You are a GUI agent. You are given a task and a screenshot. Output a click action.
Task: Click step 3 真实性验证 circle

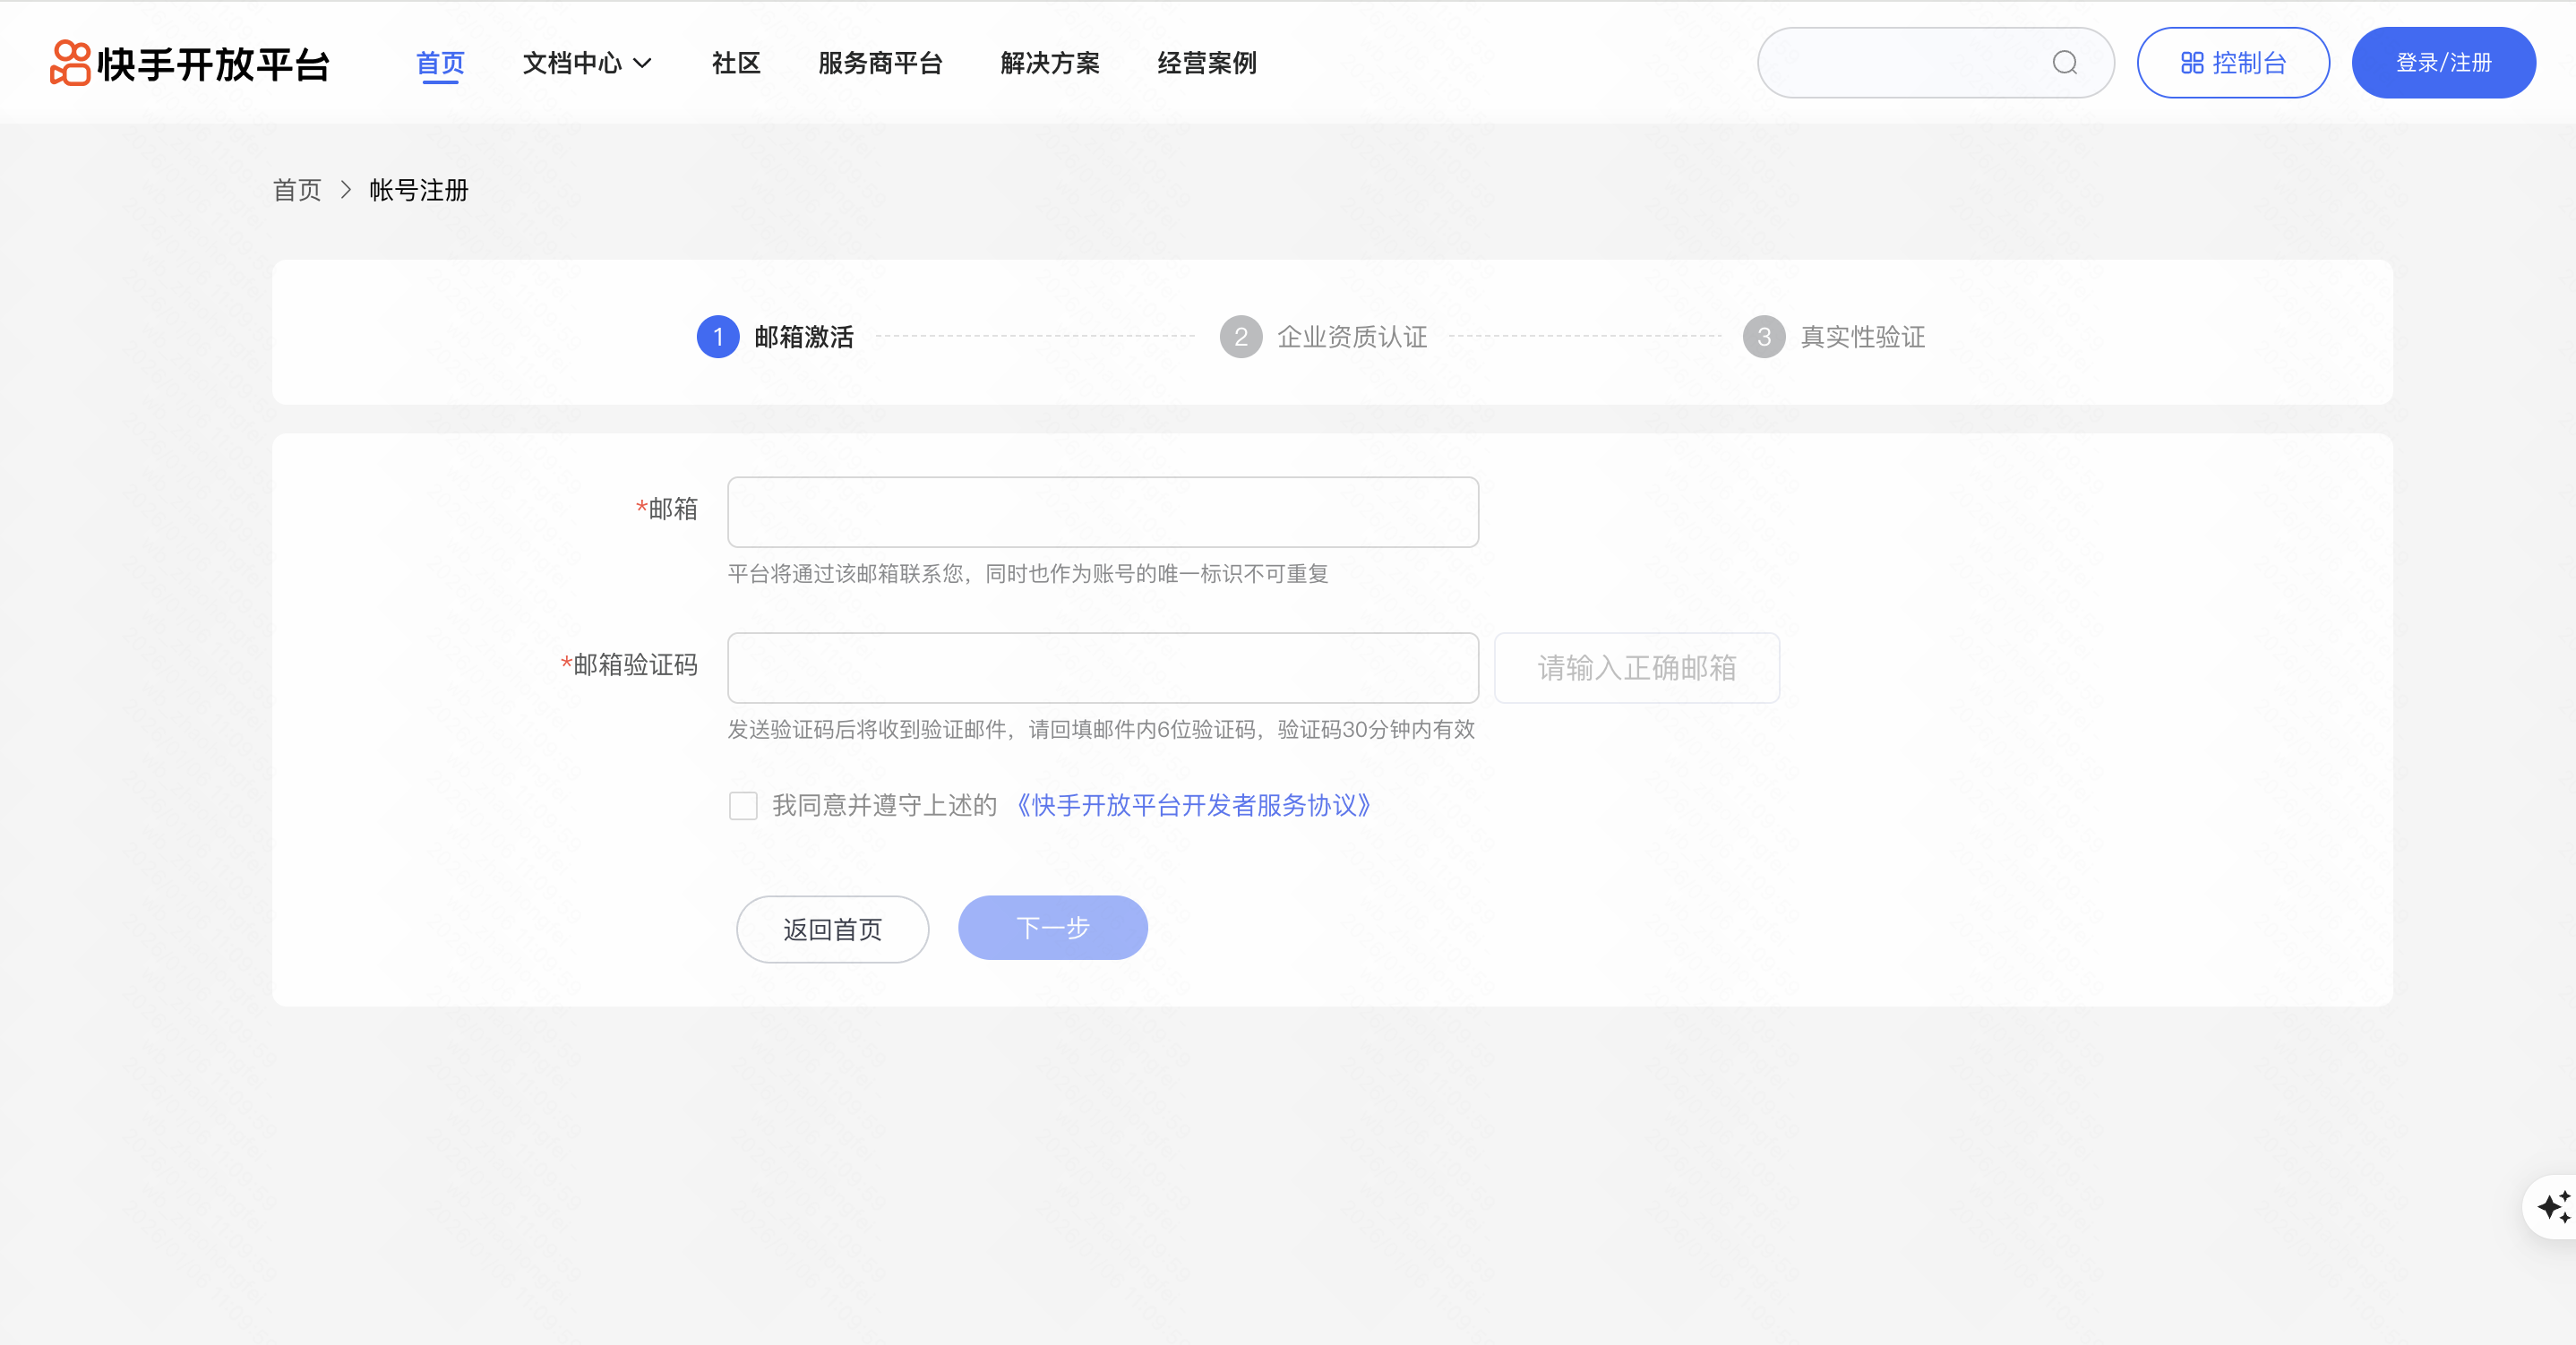point(1763,337)
